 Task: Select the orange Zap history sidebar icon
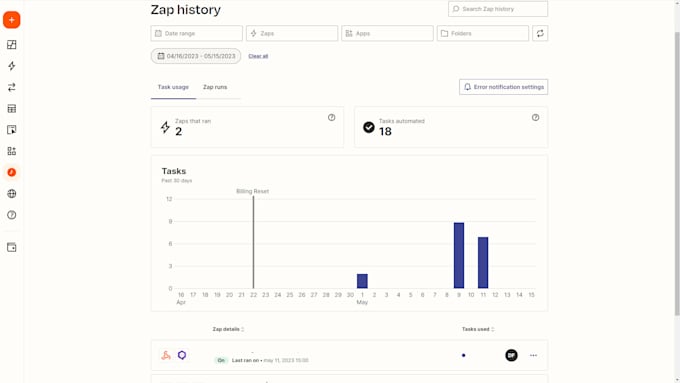(12, 172)
